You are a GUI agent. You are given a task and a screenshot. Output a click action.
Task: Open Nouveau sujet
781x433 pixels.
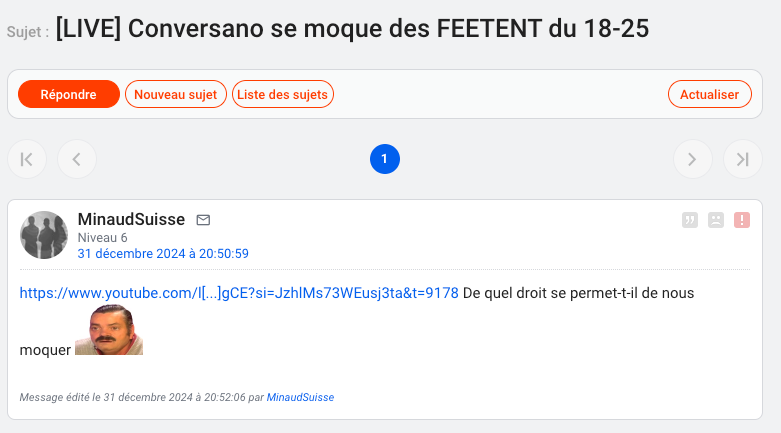(176, 94)
